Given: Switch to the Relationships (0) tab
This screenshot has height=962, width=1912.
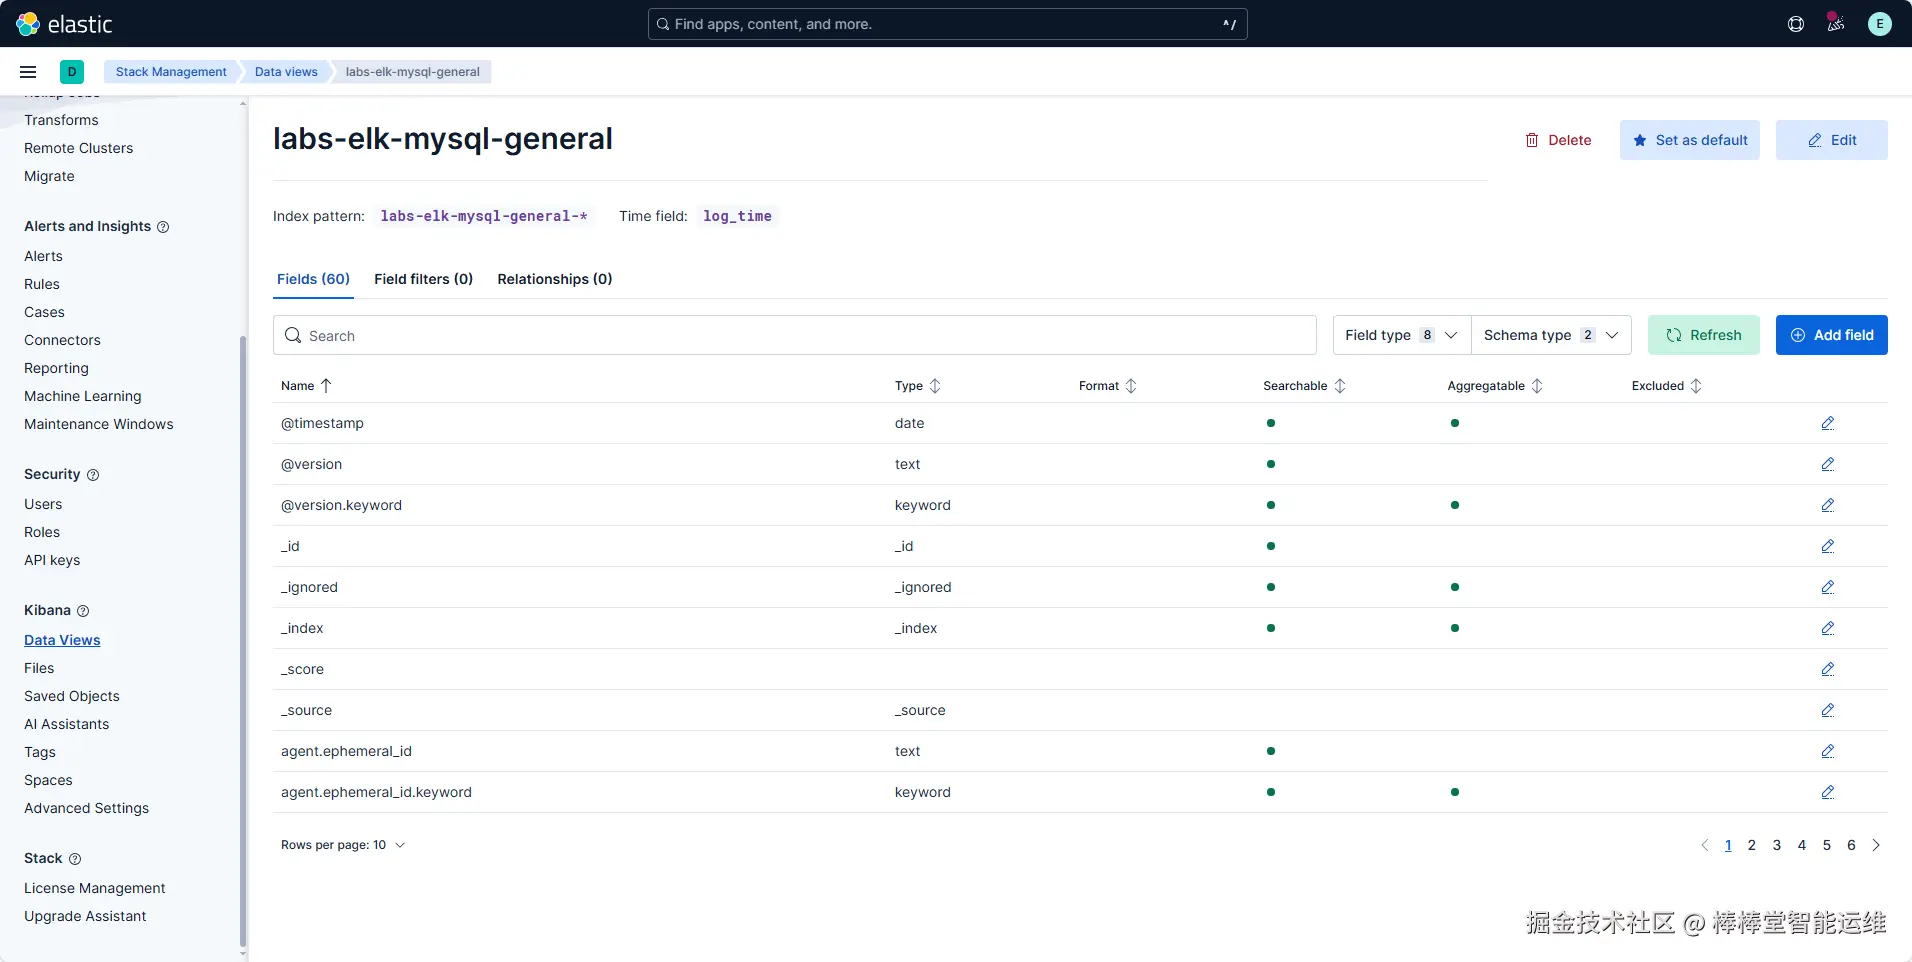Looking at the screenshot, I should [555, 279].
